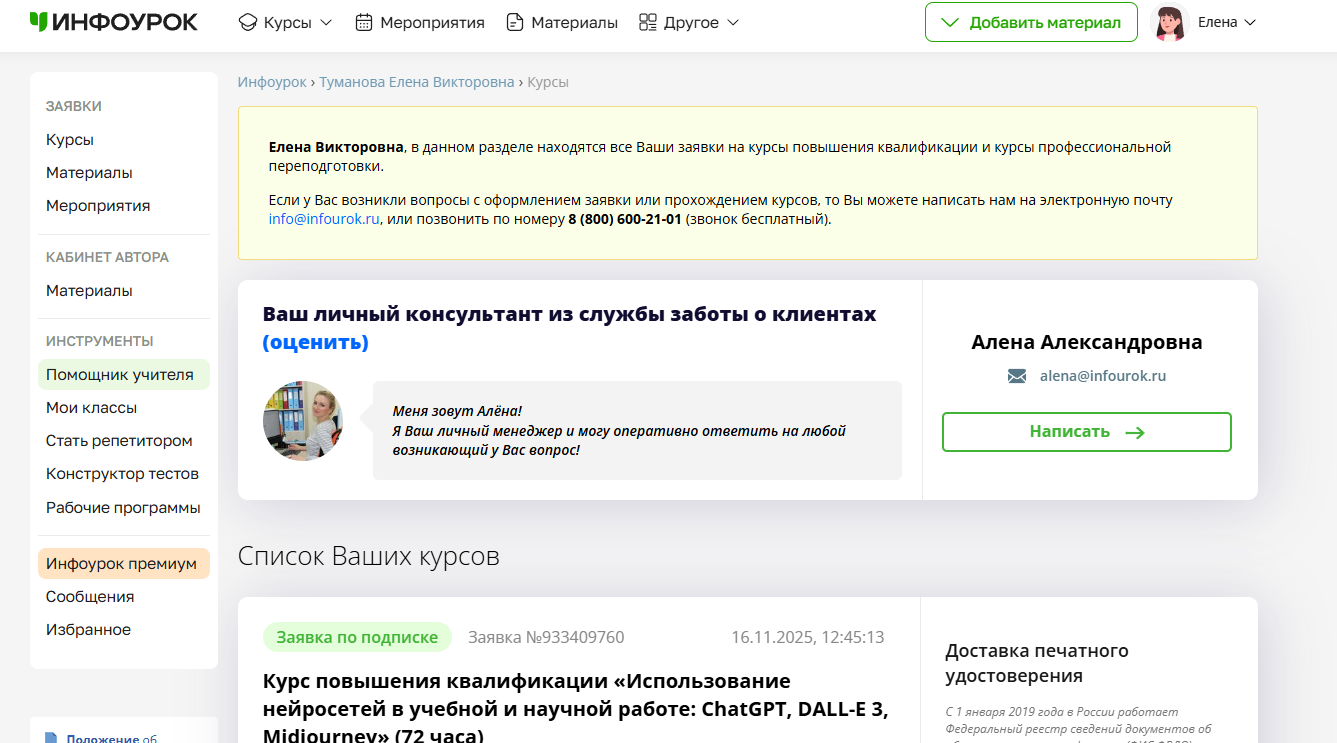Click Елена's profile avatar
This screenshot has width=1337, height=743.
[x=1169, y=22]
